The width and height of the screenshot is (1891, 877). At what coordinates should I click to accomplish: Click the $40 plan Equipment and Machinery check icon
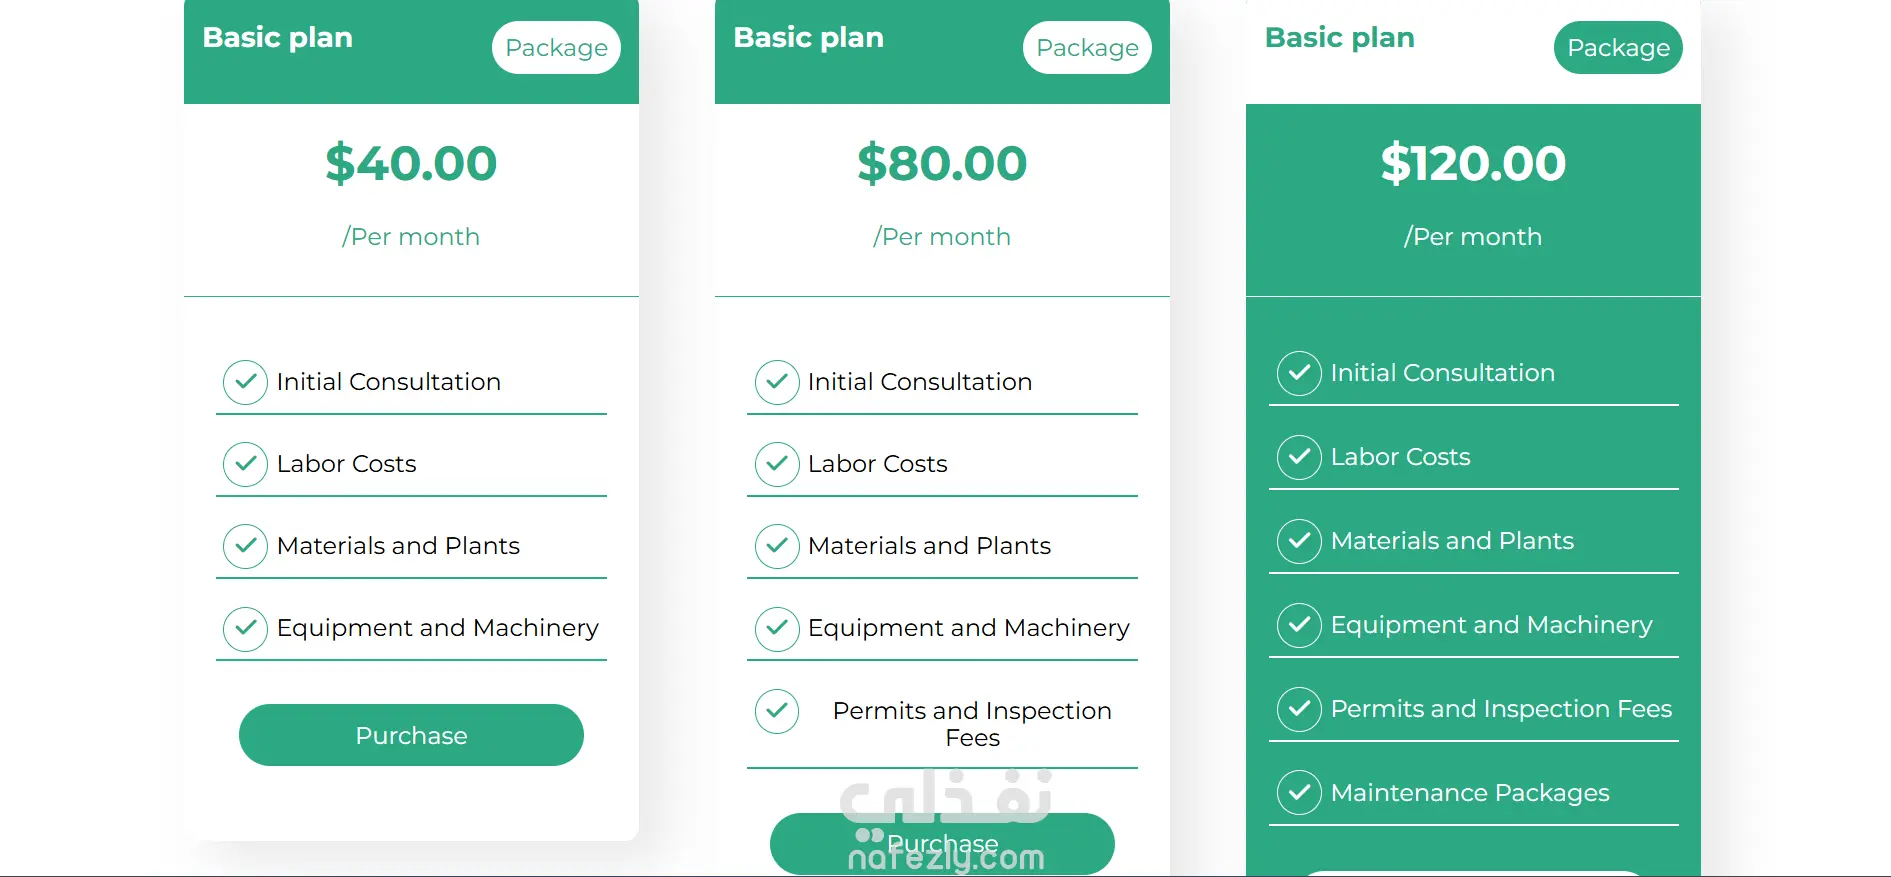click(x=245, y=628)
